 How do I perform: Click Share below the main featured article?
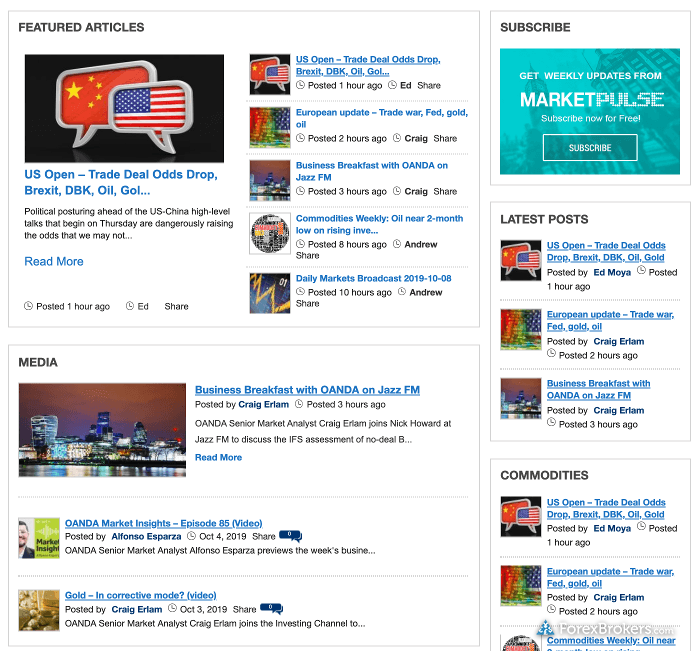pyautogui.click(x=177, y=306)
